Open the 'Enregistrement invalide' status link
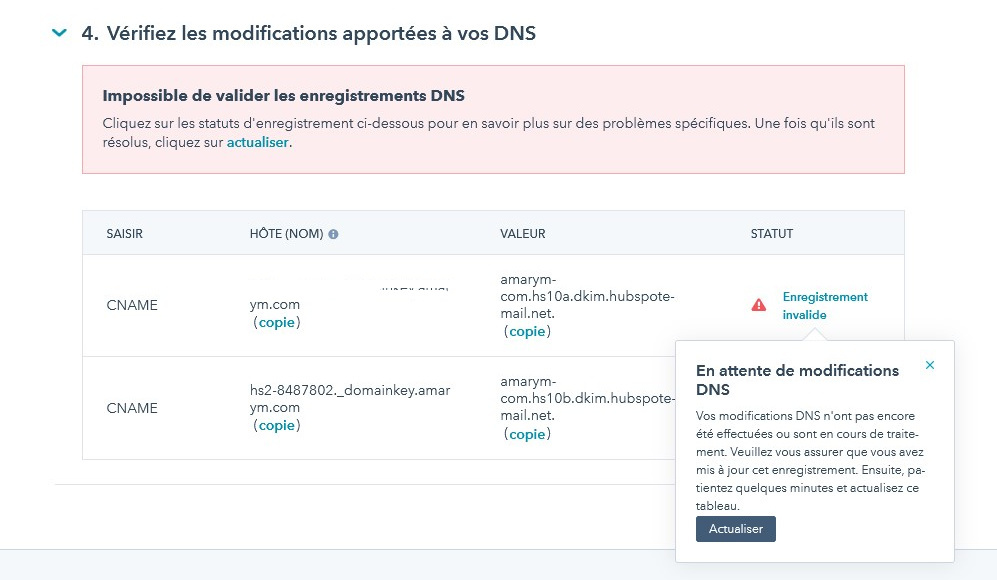The image size is (997, 580). tap(825, 306)
